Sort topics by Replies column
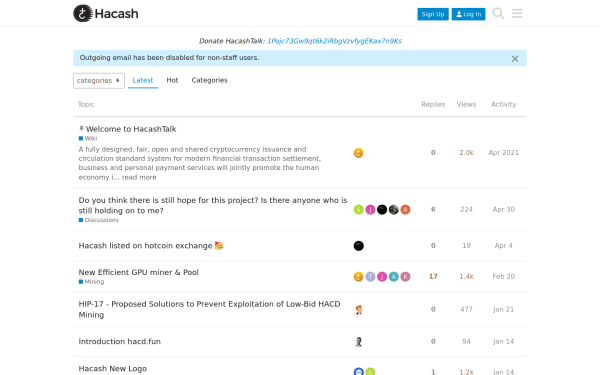Screen dimensions: 600x375 [433, 104]
